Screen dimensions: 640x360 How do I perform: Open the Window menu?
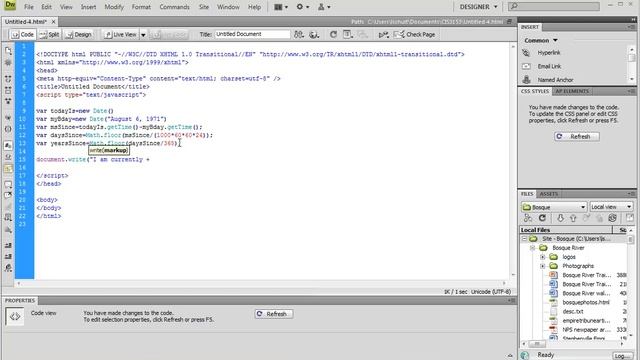(228, 7)
